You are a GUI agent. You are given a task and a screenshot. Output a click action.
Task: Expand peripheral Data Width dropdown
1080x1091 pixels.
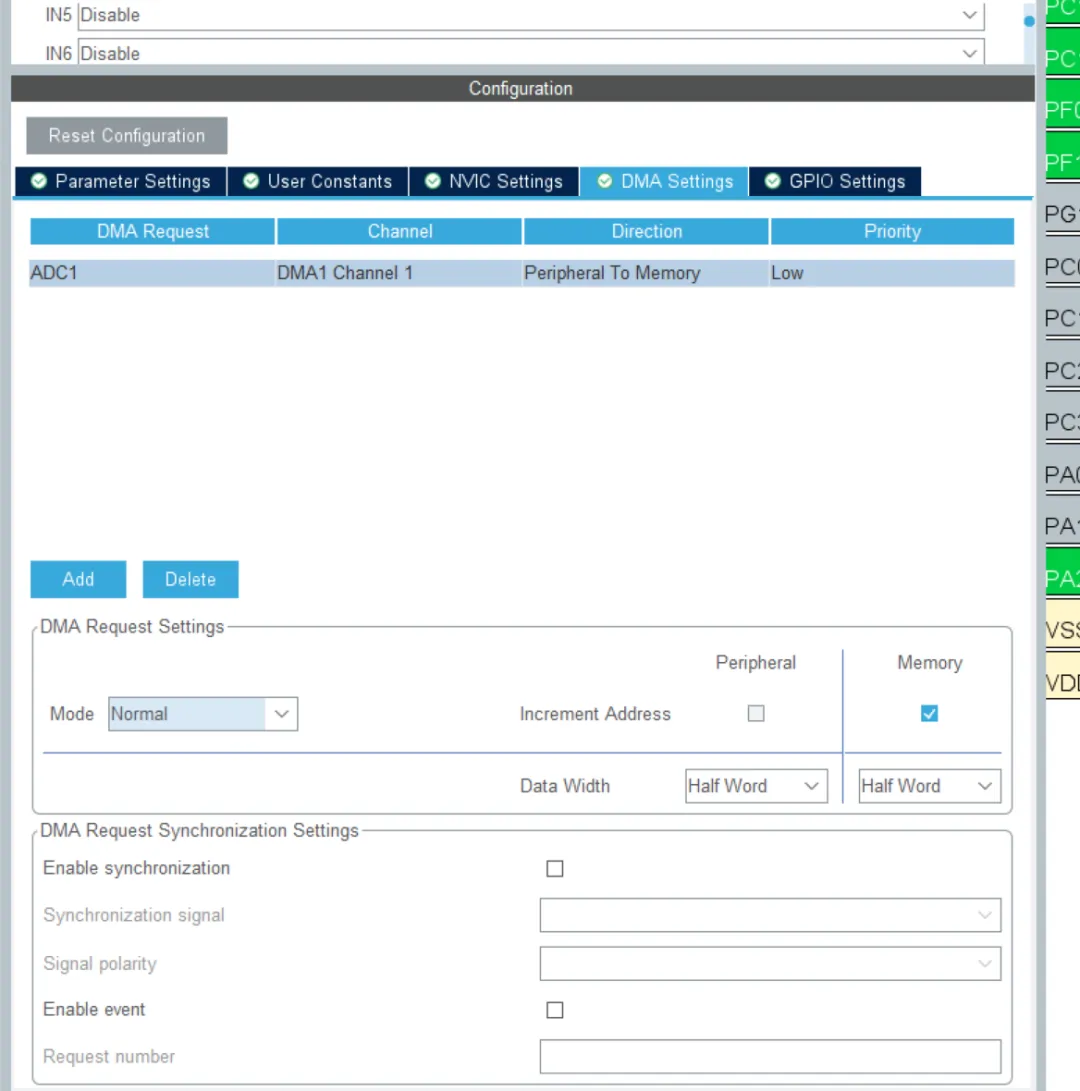pyautogui.click(x=756, y=786)
